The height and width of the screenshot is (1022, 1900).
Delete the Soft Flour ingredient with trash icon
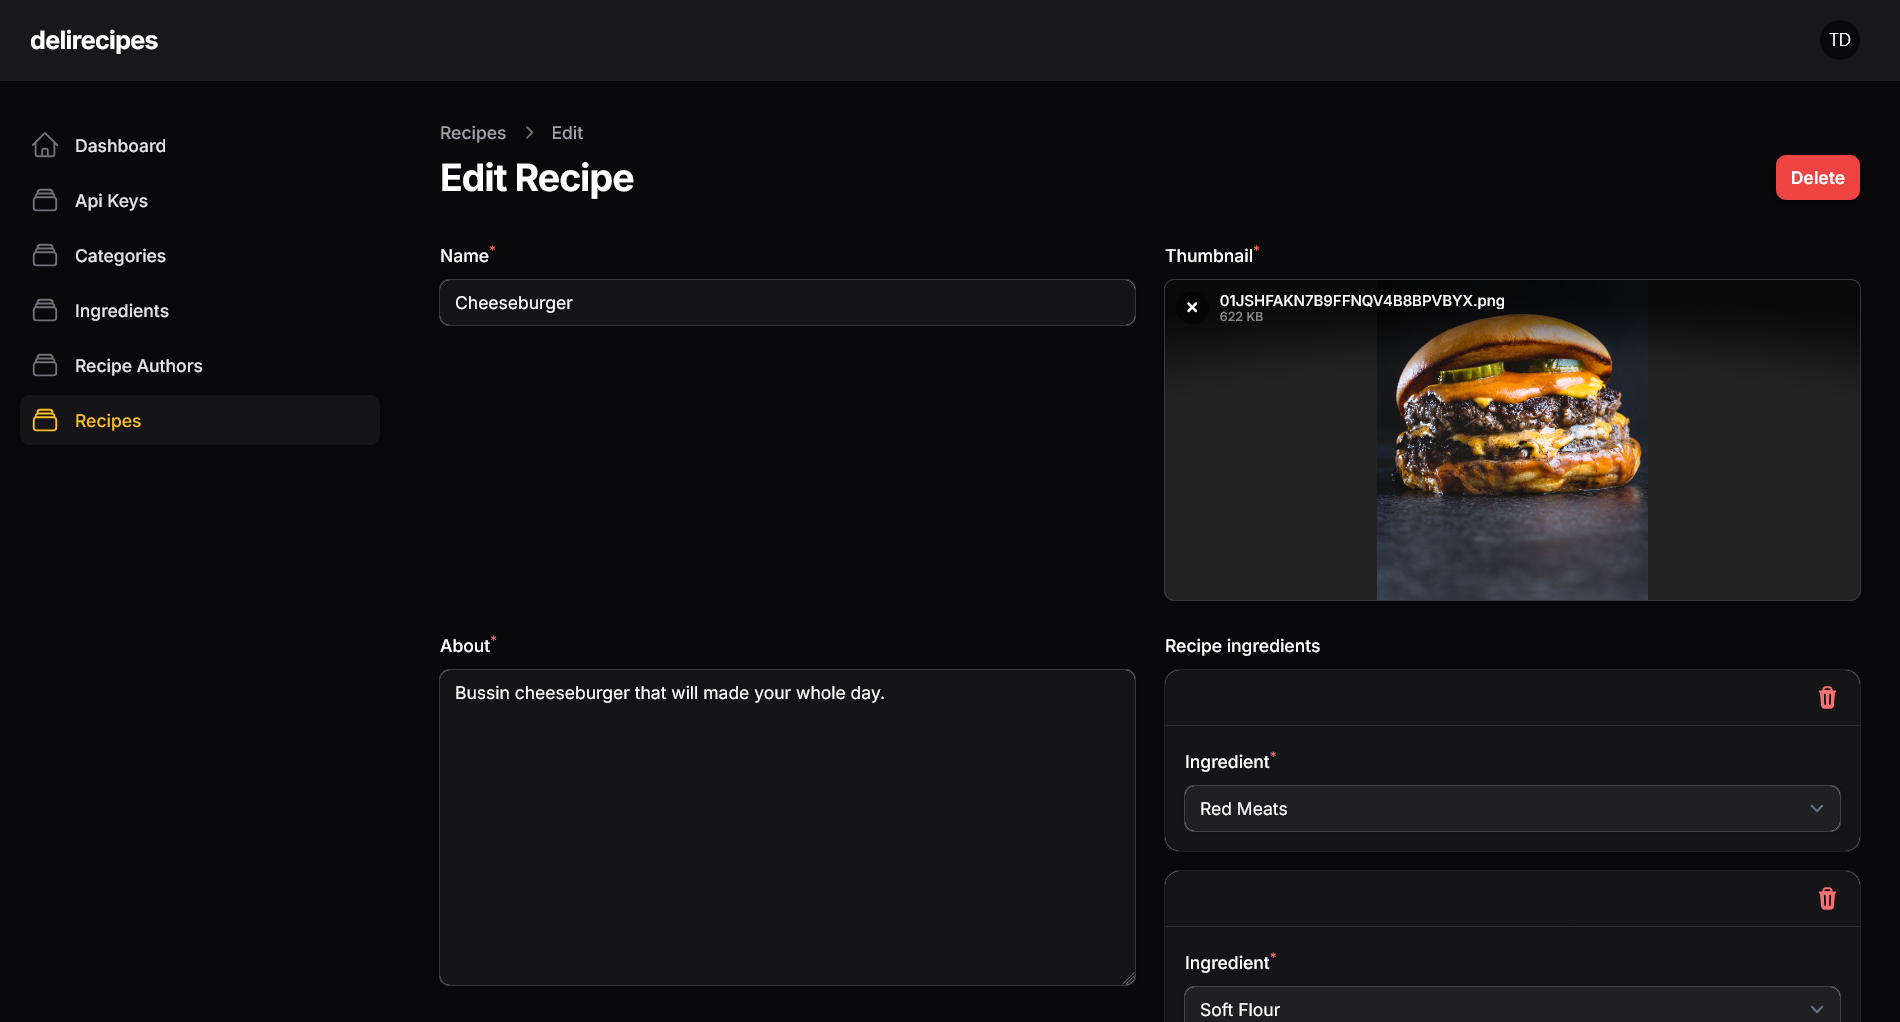[x=1827, y=899]
